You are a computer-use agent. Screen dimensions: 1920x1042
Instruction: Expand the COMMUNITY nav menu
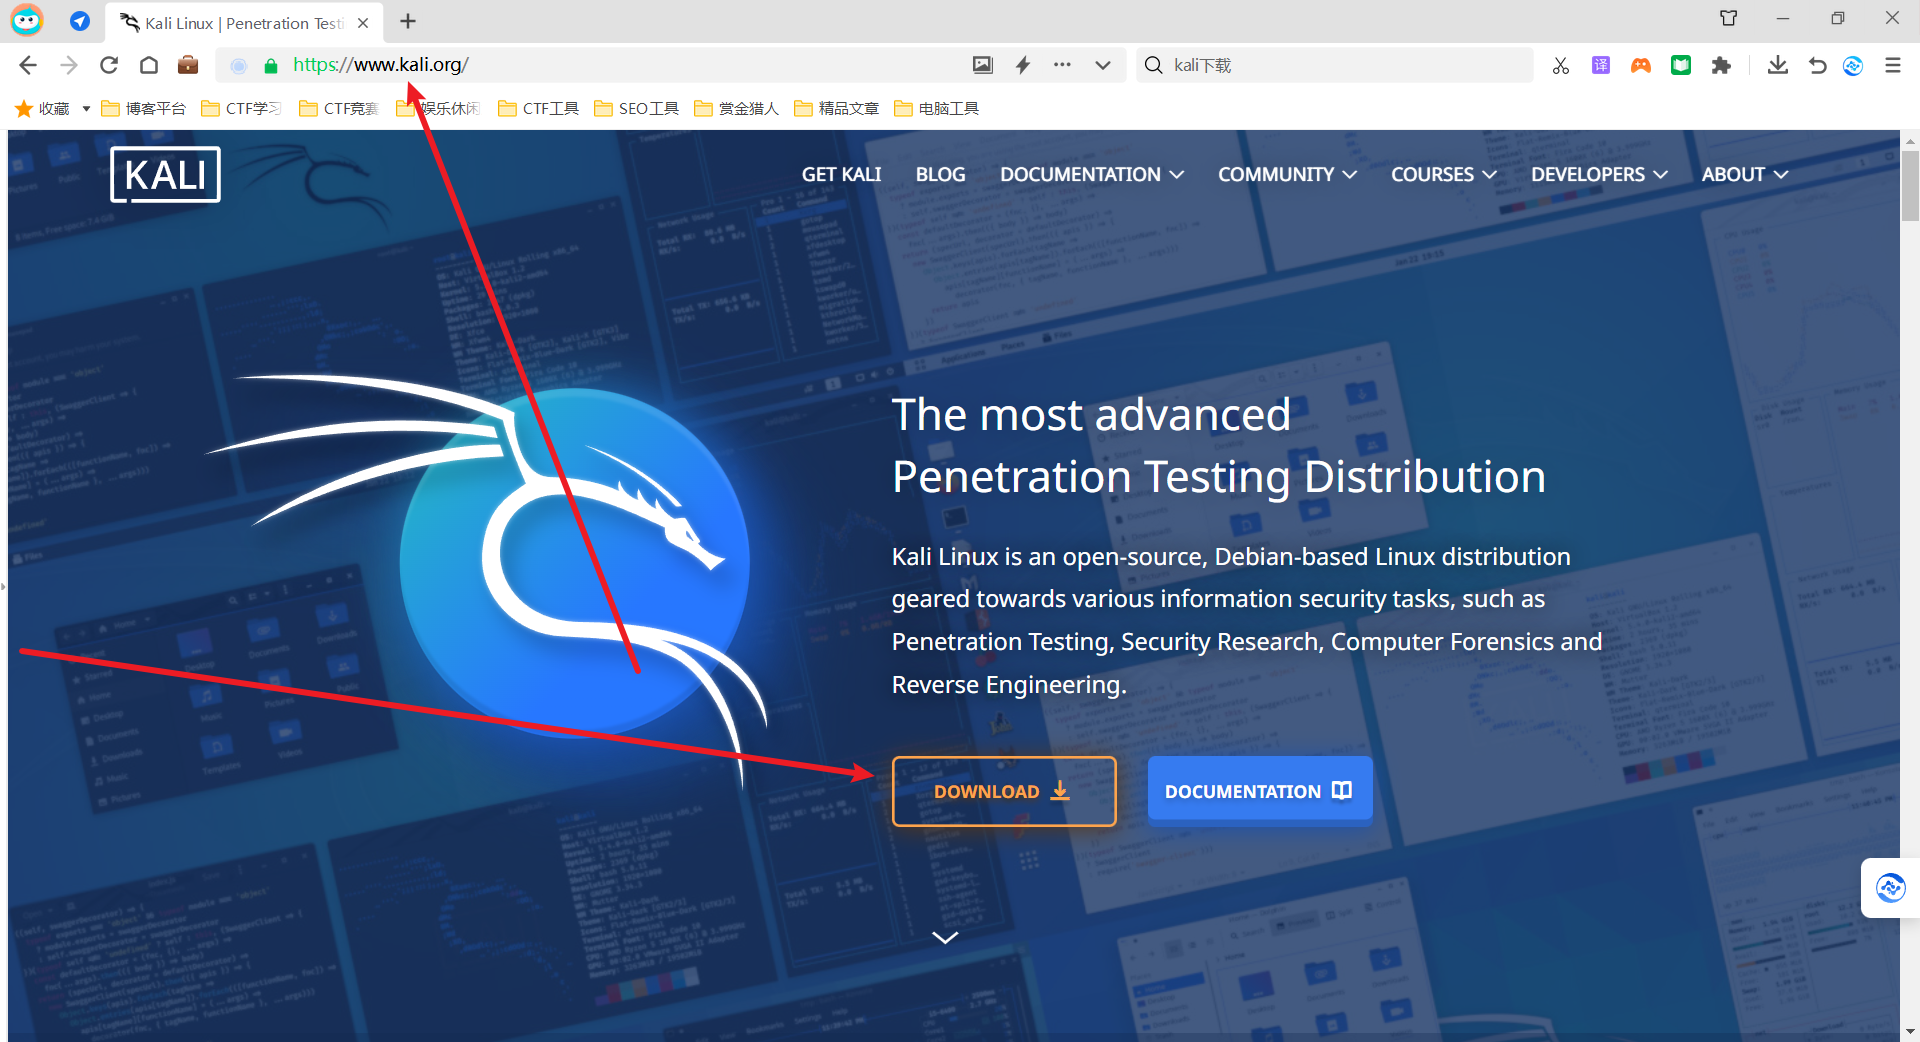[1287, 174]
